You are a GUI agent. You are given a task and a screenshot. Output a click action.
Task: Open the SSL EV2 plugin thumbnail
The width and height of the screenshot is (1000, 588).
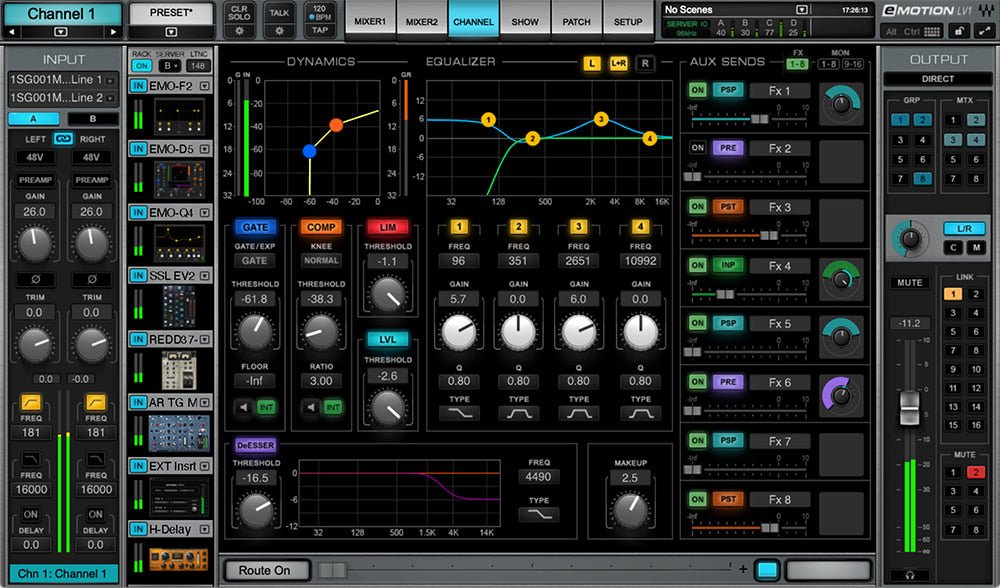point(179,306)
